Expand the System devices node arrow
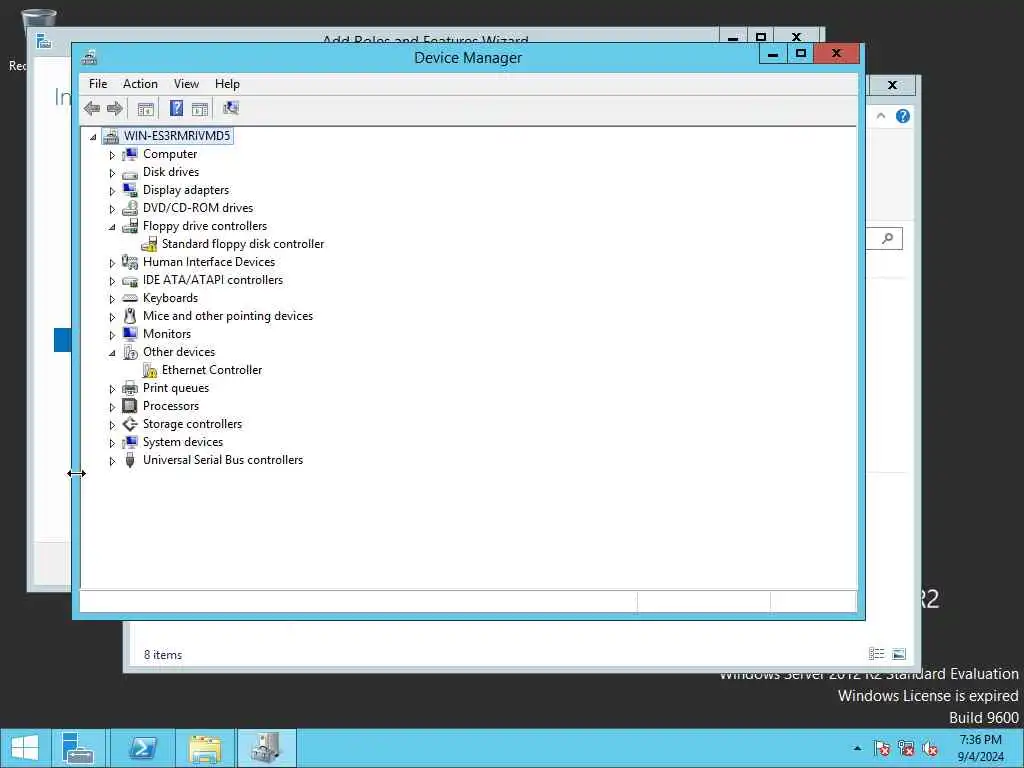This screenshot has height=768, width=1024. point(112,443)
